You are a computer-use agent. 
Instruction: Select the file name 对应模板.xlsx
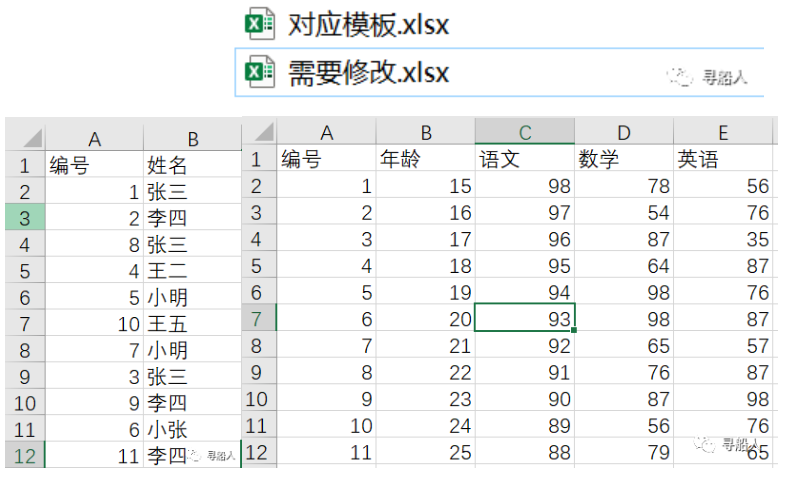(x=368, y=25)
